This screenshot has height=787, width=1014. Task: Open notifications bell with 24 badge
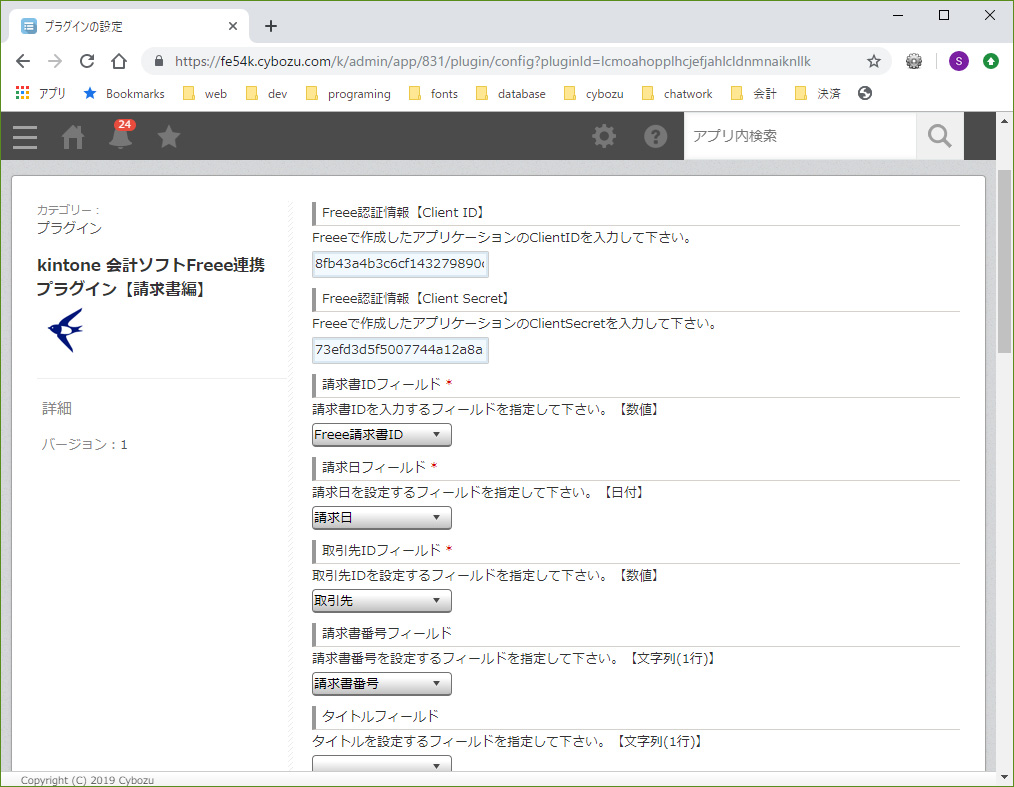click(121, 135)
